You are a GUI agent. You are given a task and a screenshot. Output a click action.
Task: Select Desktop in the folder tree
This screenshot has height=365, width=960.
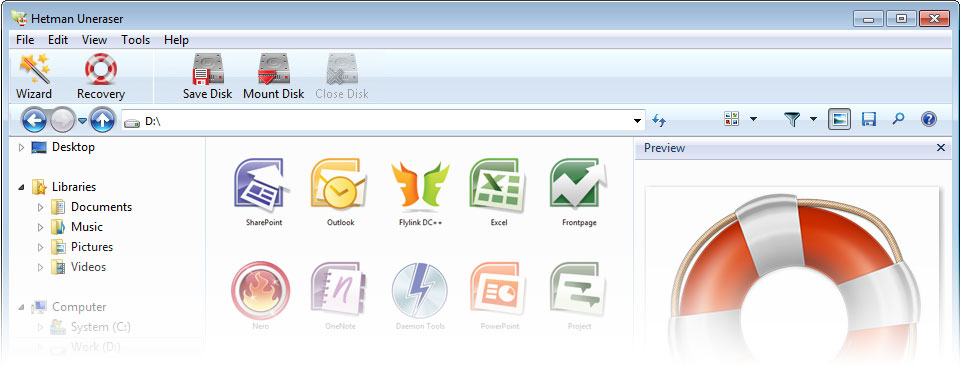pos(73,147)
